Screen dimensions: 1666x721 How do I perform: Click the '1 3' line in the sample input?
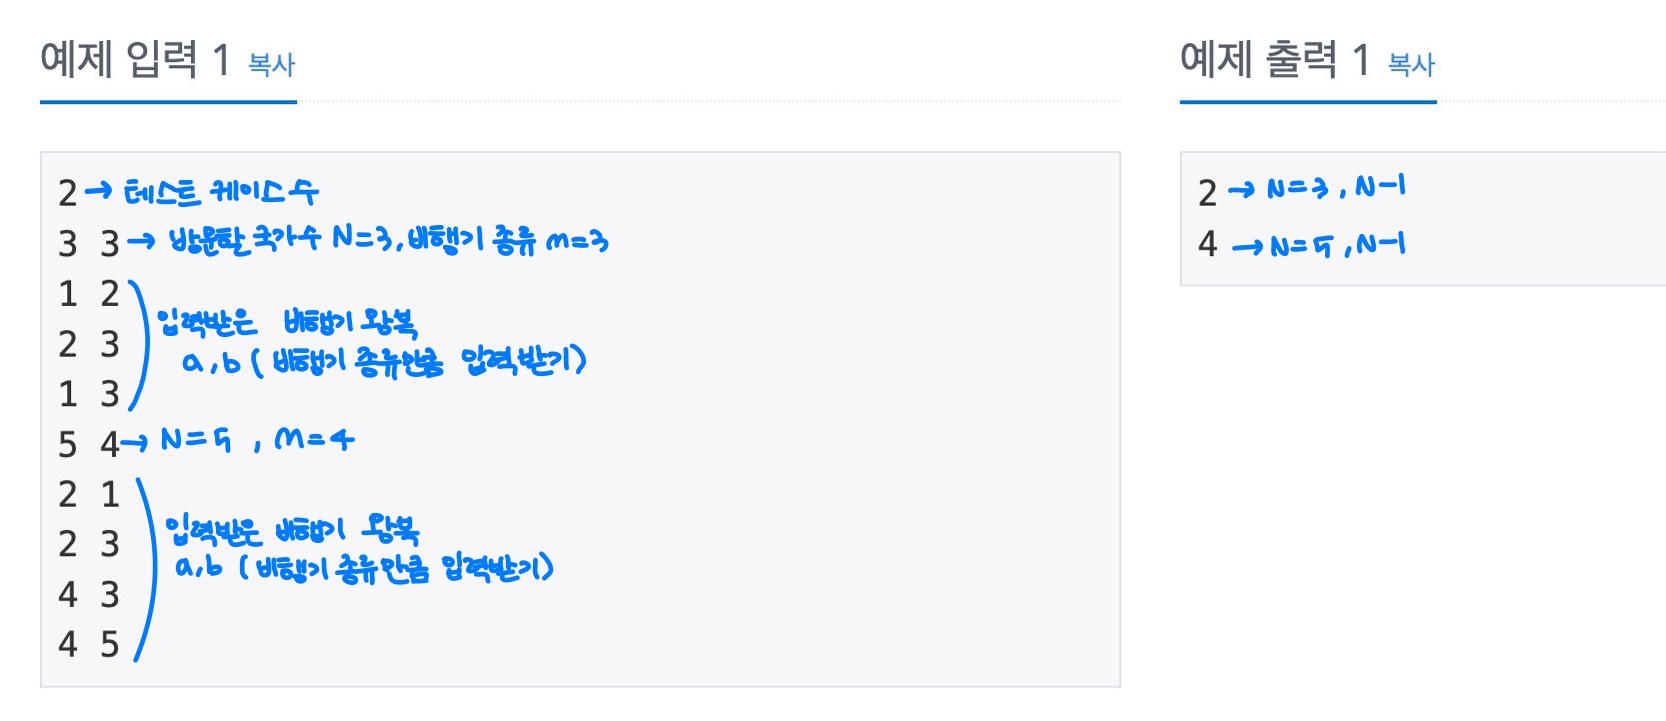(x=89, y=393)
